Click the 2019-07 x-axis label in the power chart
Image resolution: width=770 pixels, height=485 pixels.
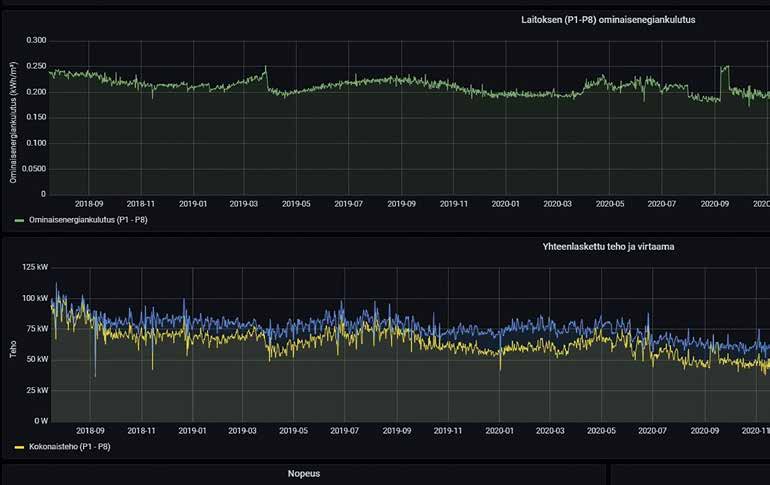pyautogui.click(x=344, y=431)
